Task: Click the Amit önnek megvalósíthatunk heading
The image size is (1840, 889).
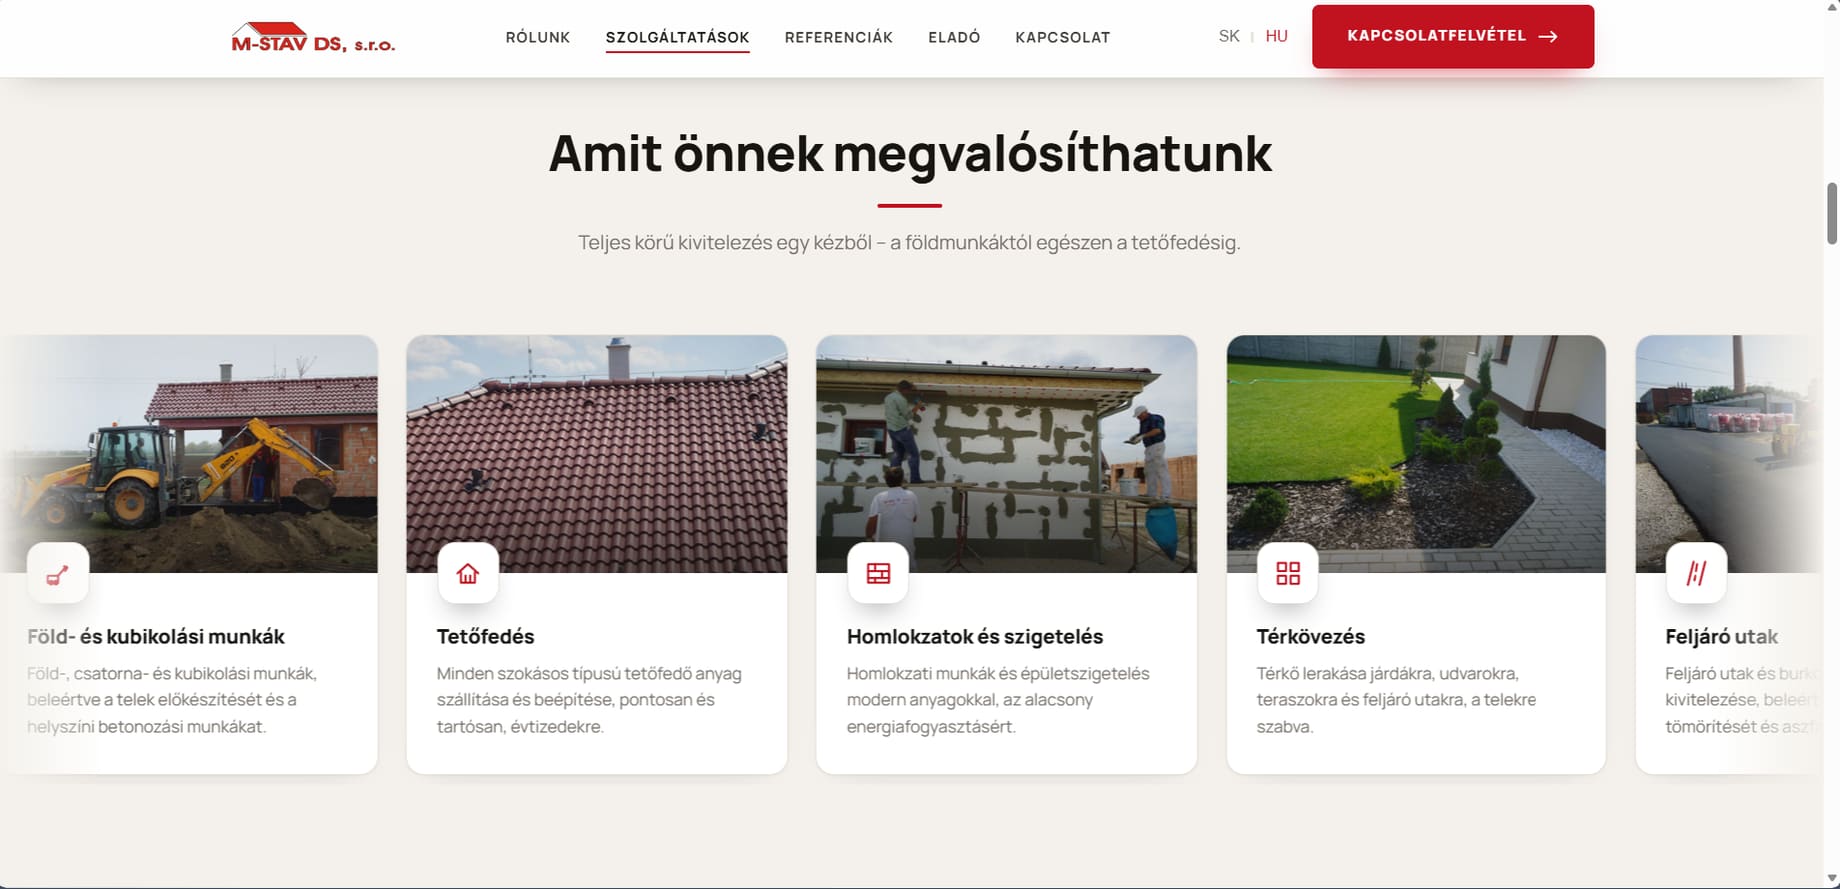Action: 910,153
